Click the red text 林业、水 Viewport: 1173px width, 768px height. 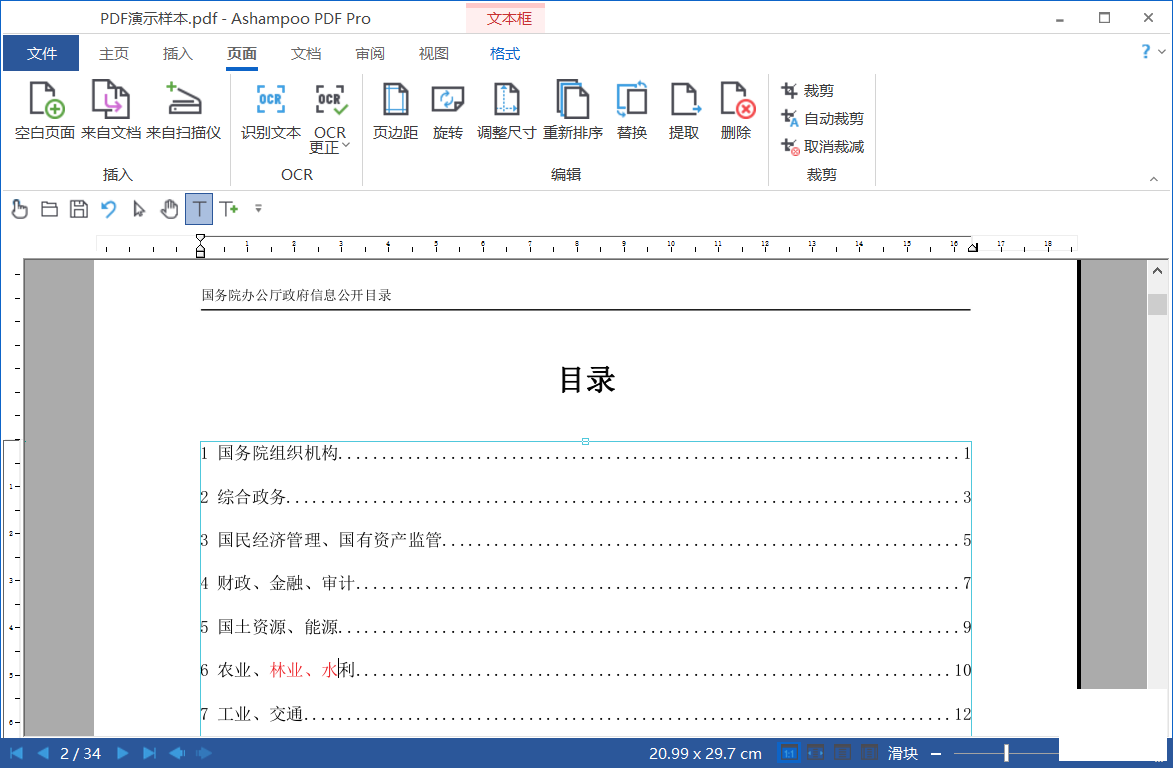[x=304, y=669]
